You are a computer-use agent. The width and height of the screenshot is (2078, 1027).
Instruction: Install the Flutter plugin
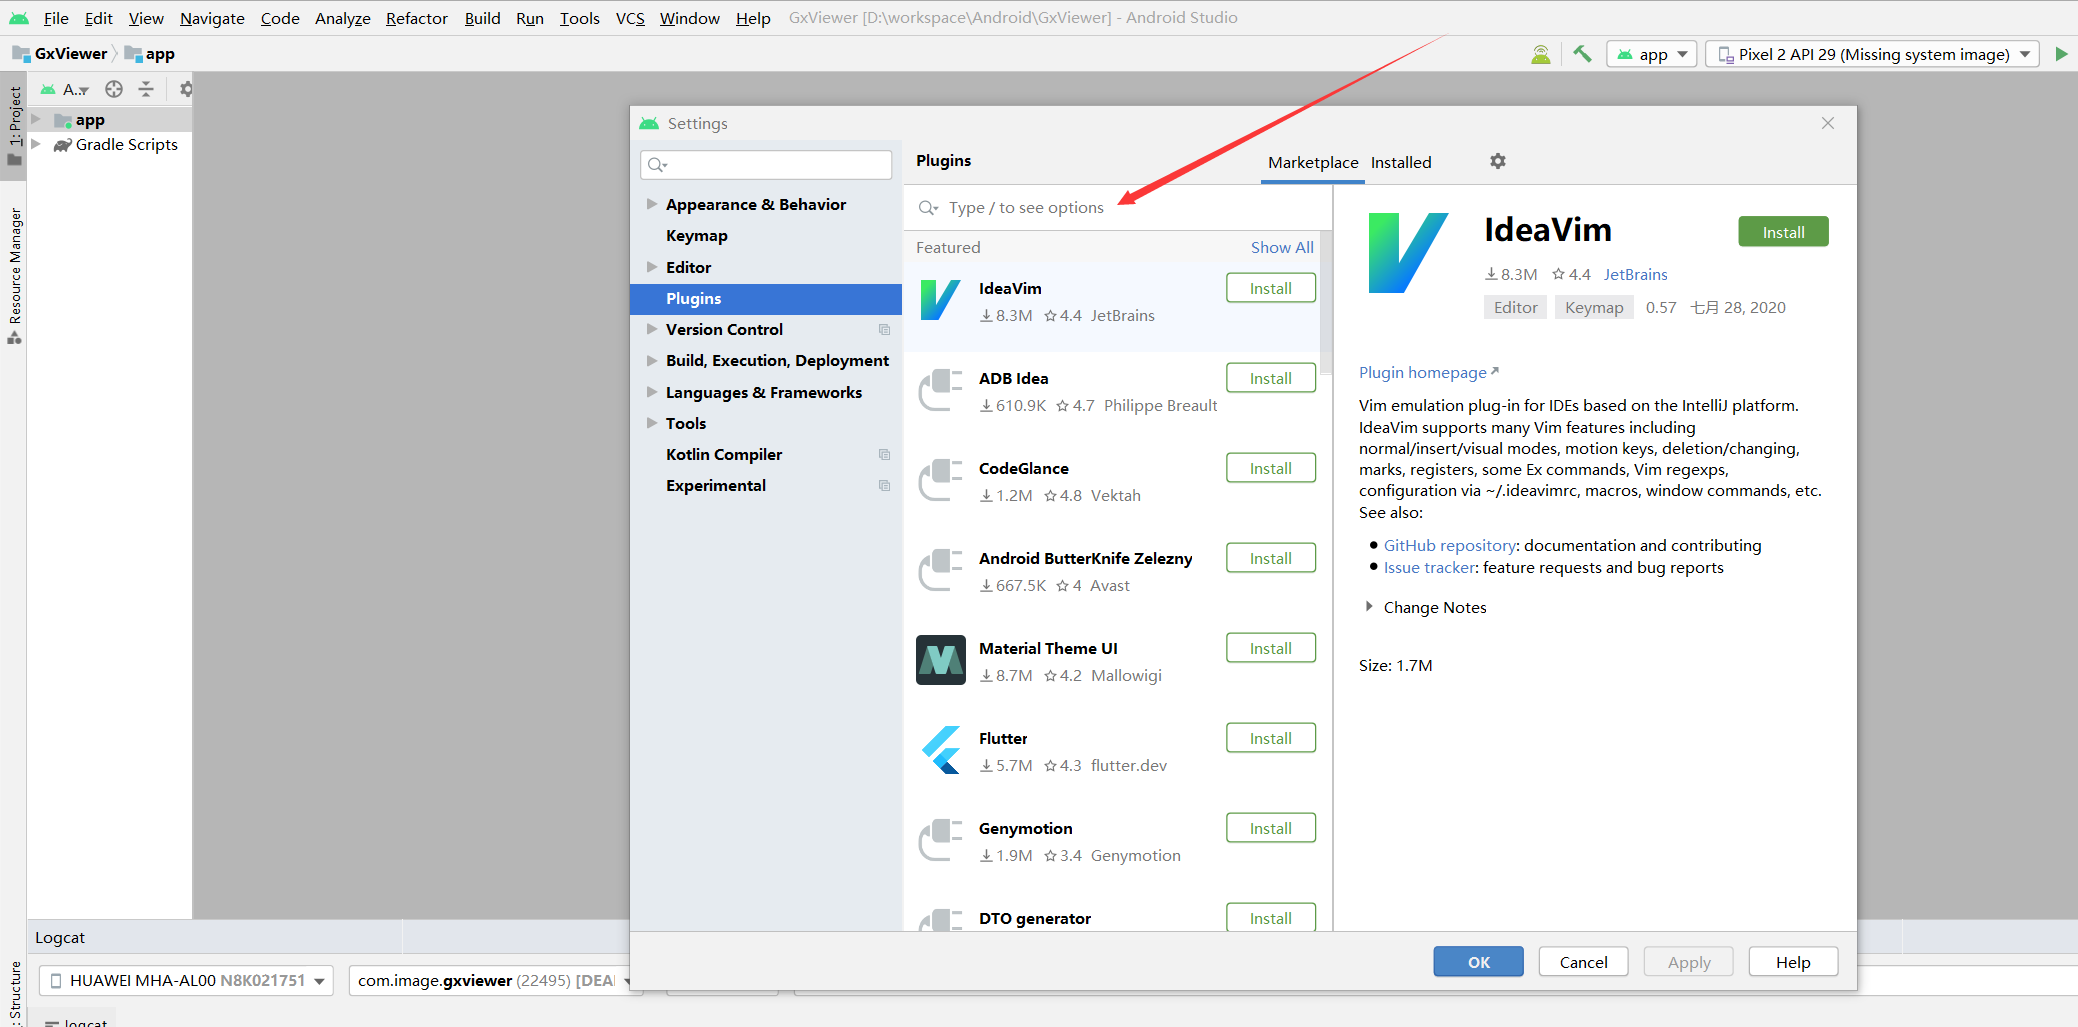(x=1271, y=738)
